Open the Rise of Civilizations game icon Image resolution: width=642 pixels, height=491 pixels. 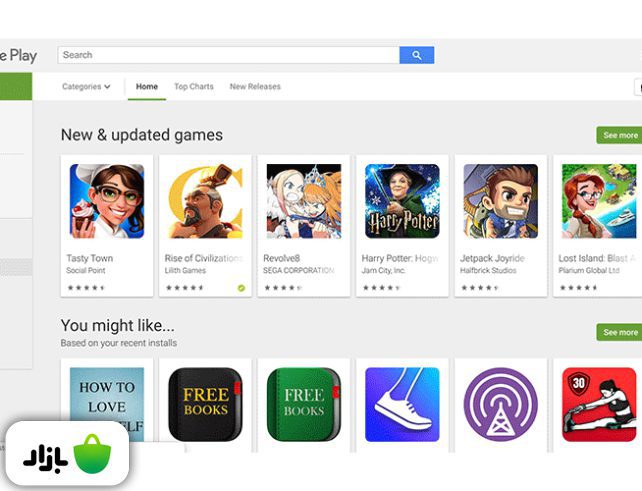tap(205, 201)
